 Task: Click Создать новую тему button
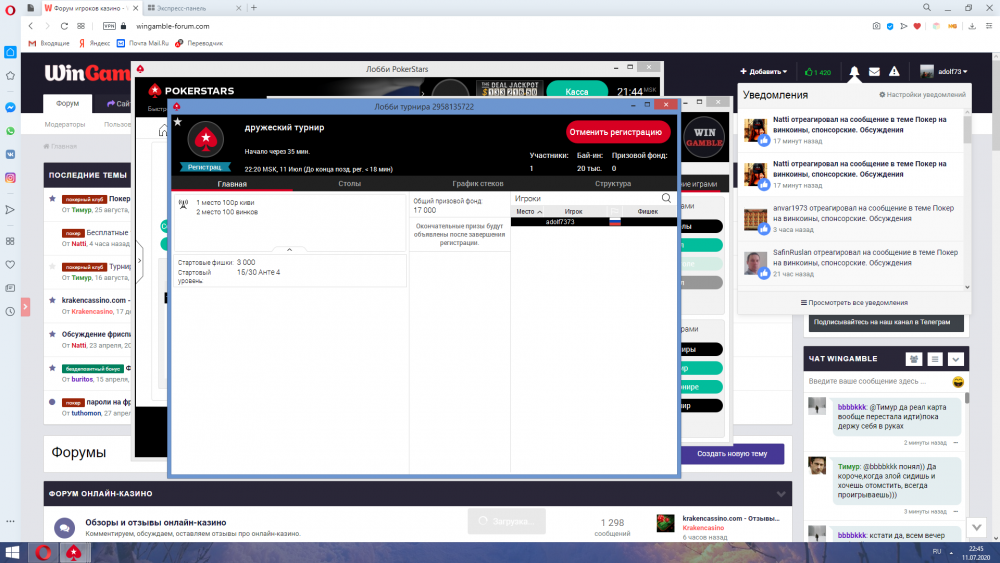[732, 454]
